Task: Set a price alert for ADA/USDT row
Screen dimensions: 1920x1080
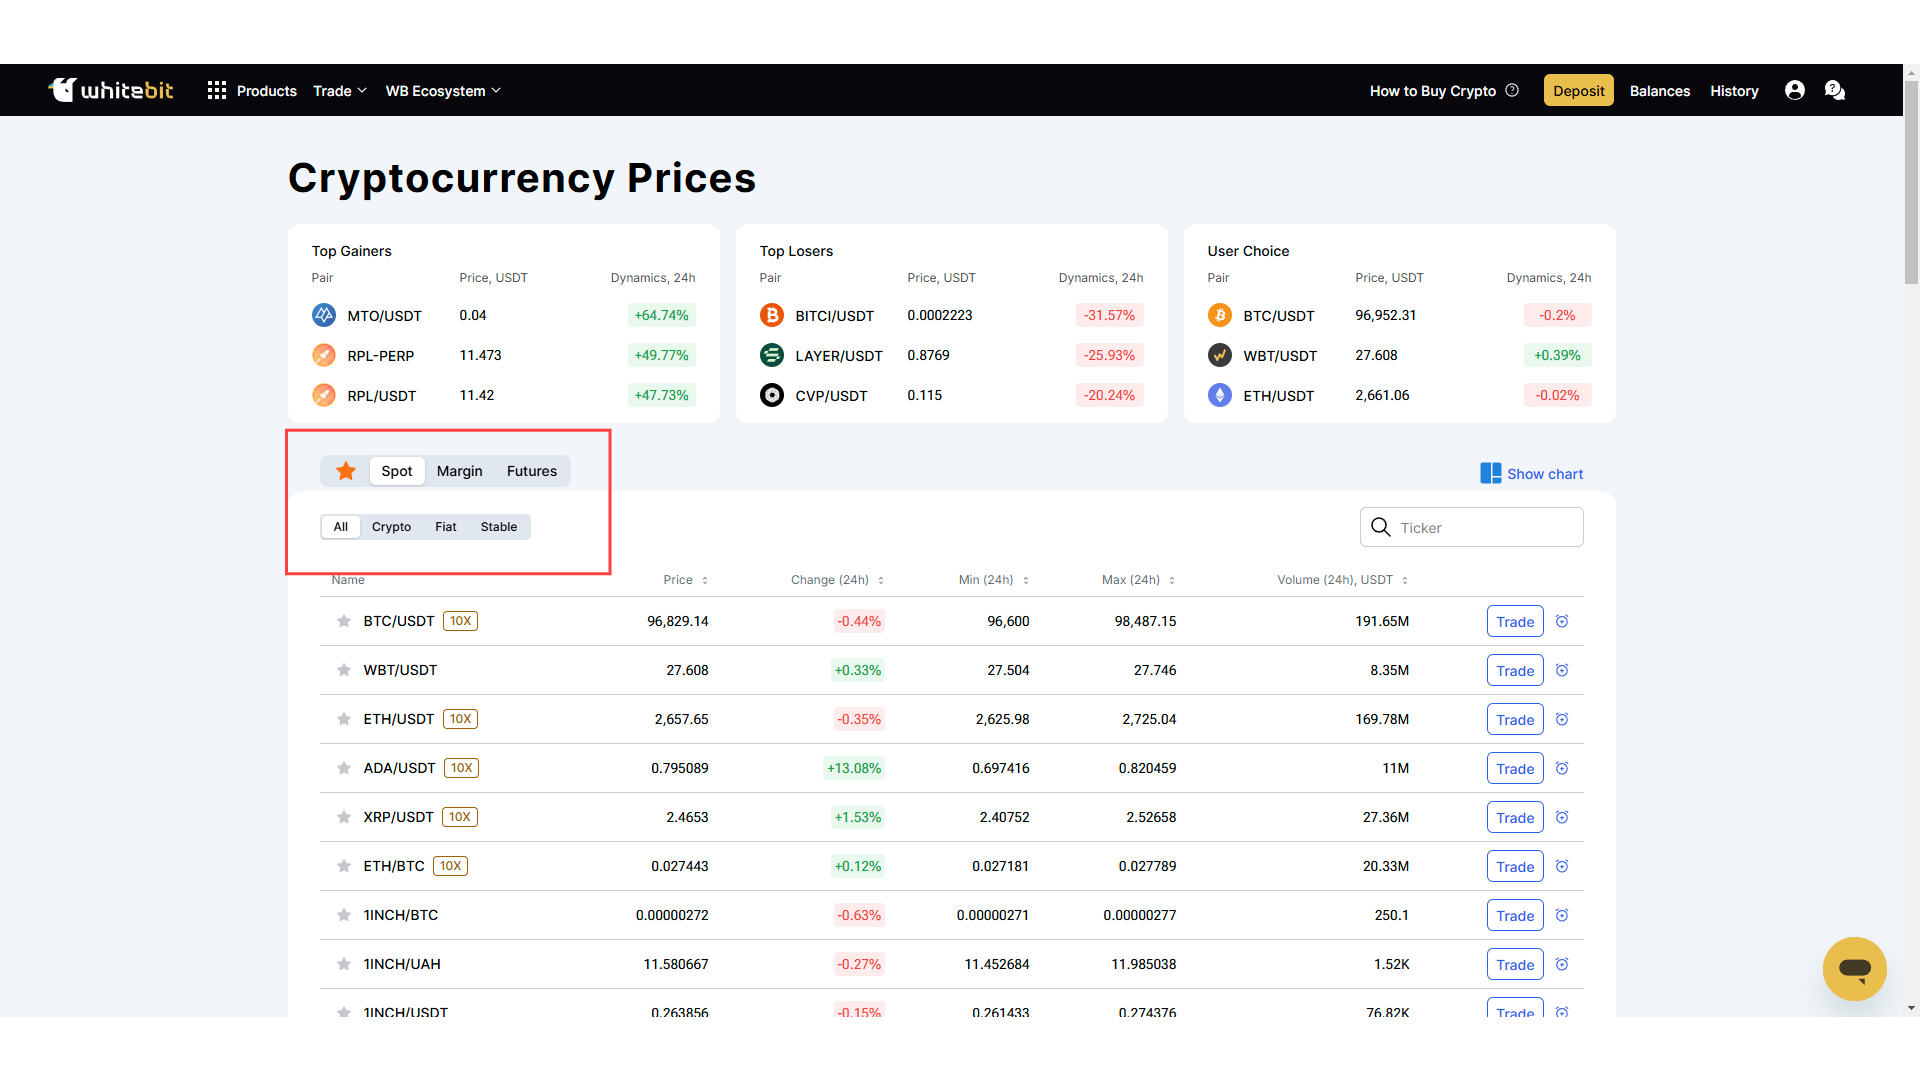Action: (x=1562, y=768)
